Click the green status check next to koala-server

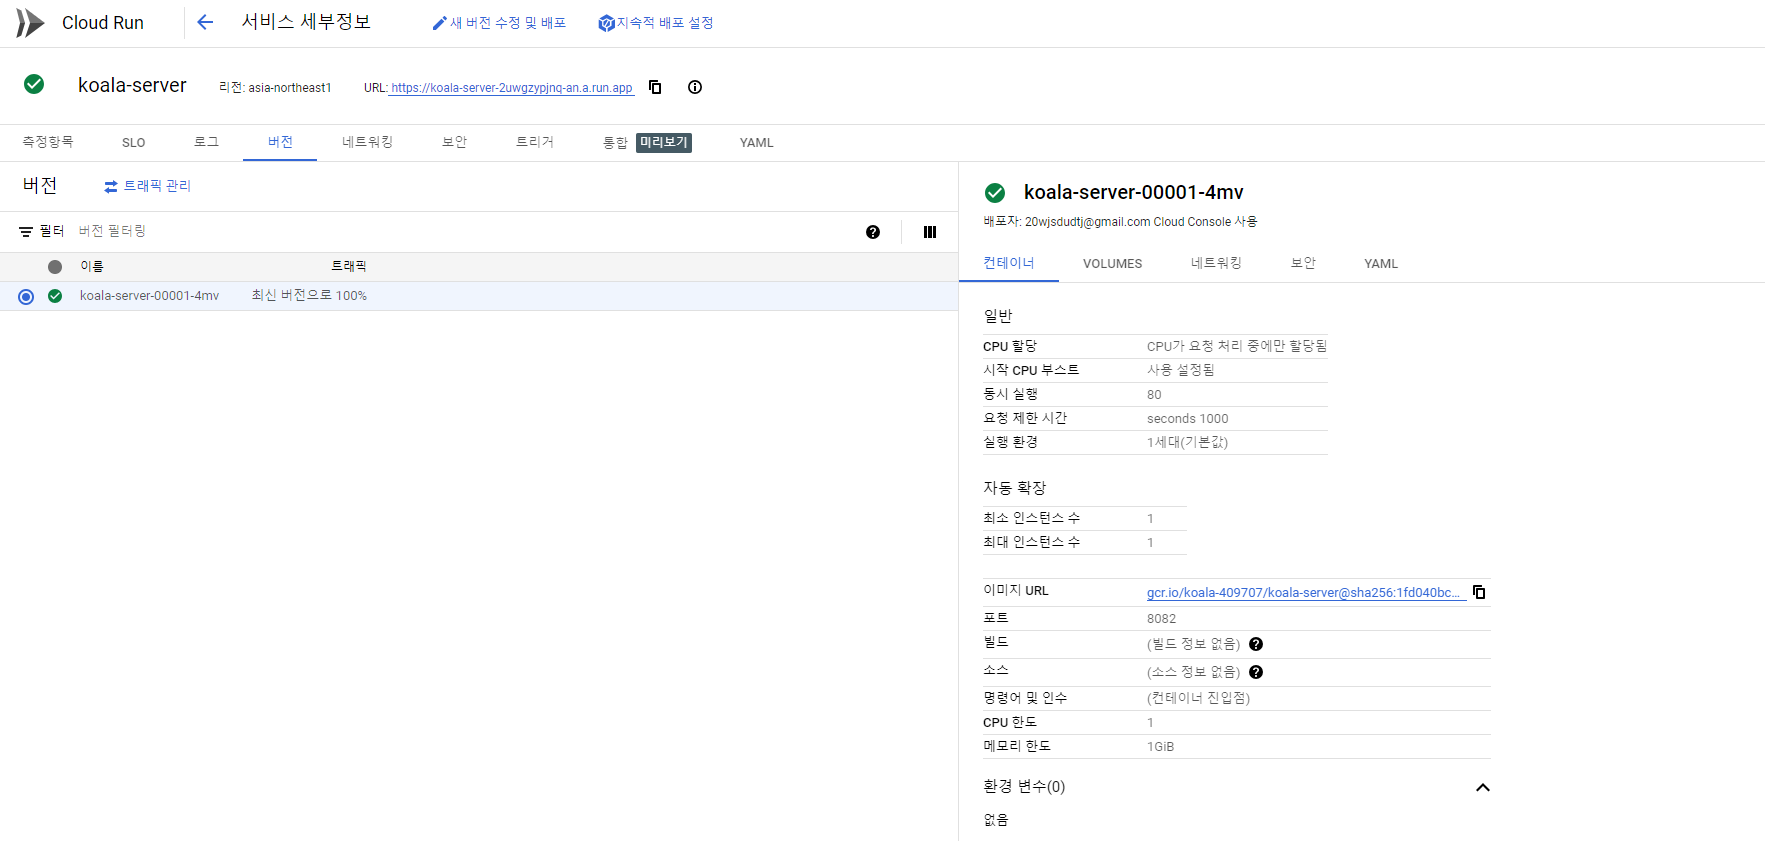coord(34,84)
